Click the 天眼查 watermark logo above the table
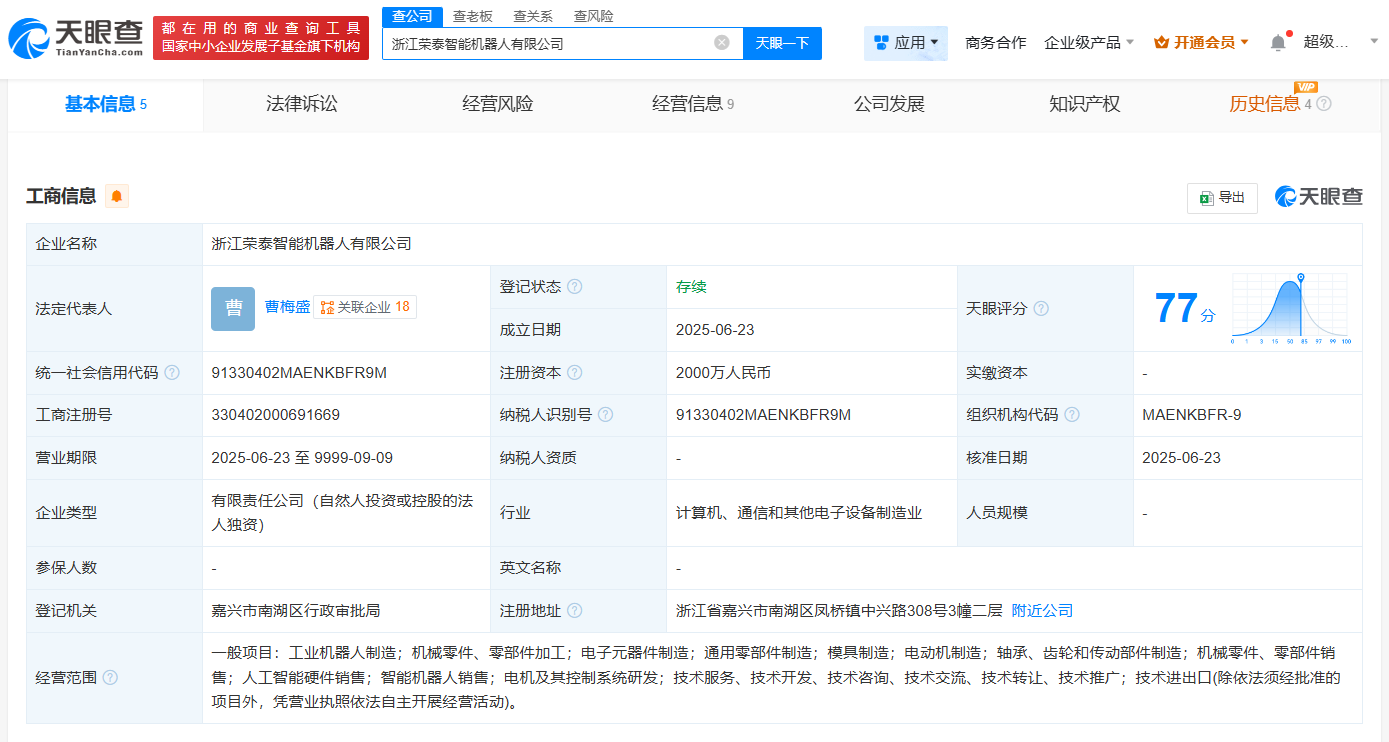This screenshot has width=1389, height=742. click(x=1317, y=196)
